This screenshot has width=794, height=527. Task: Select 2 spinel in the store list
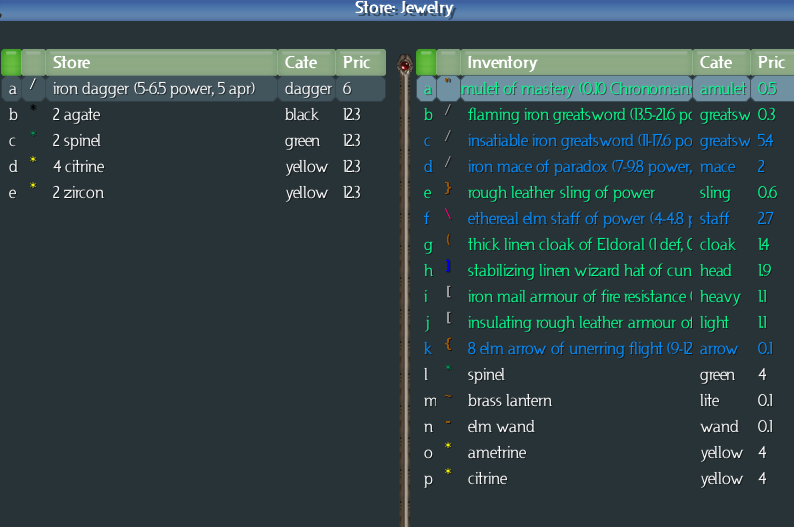click(77, 140)
